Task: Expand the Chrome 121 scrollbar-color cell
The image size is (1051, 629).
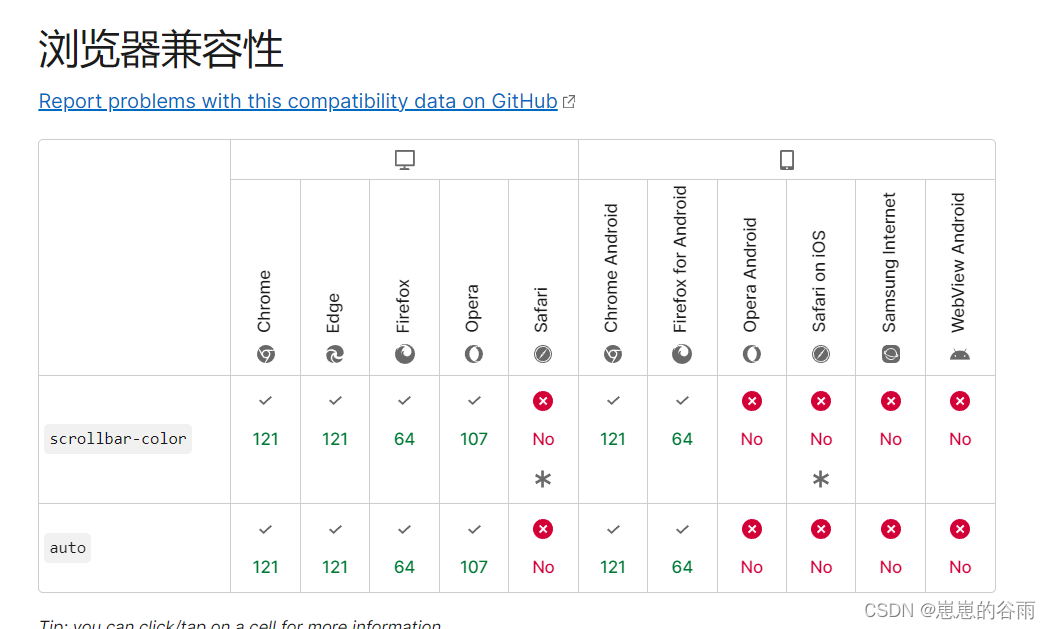Action: tap(265, 440)
